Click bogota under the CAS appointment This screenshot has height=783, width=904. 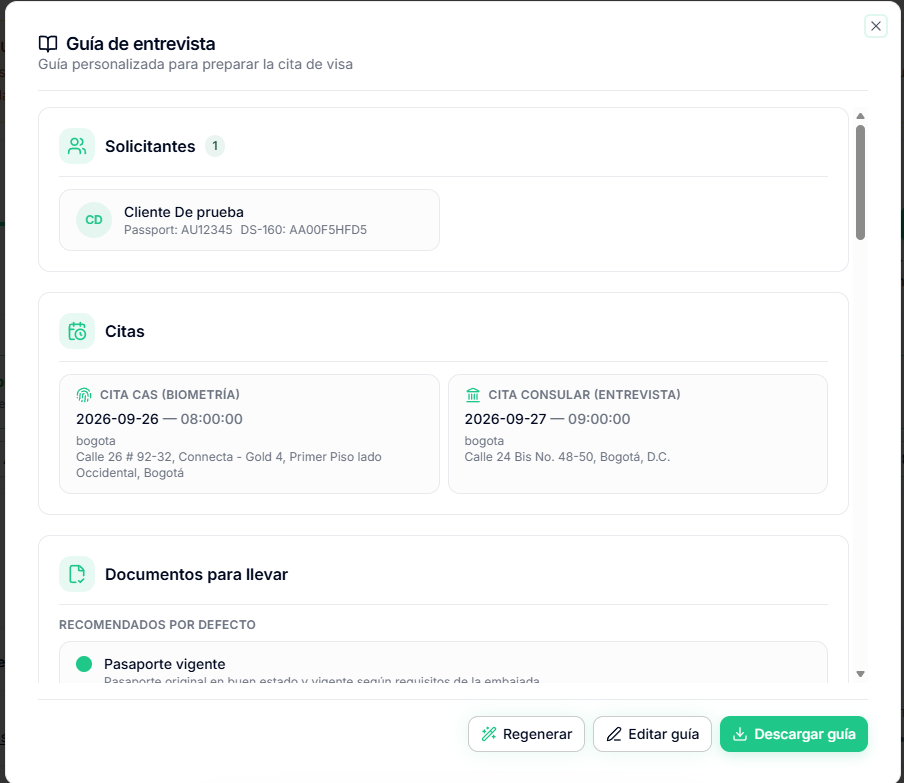point(96,441)
